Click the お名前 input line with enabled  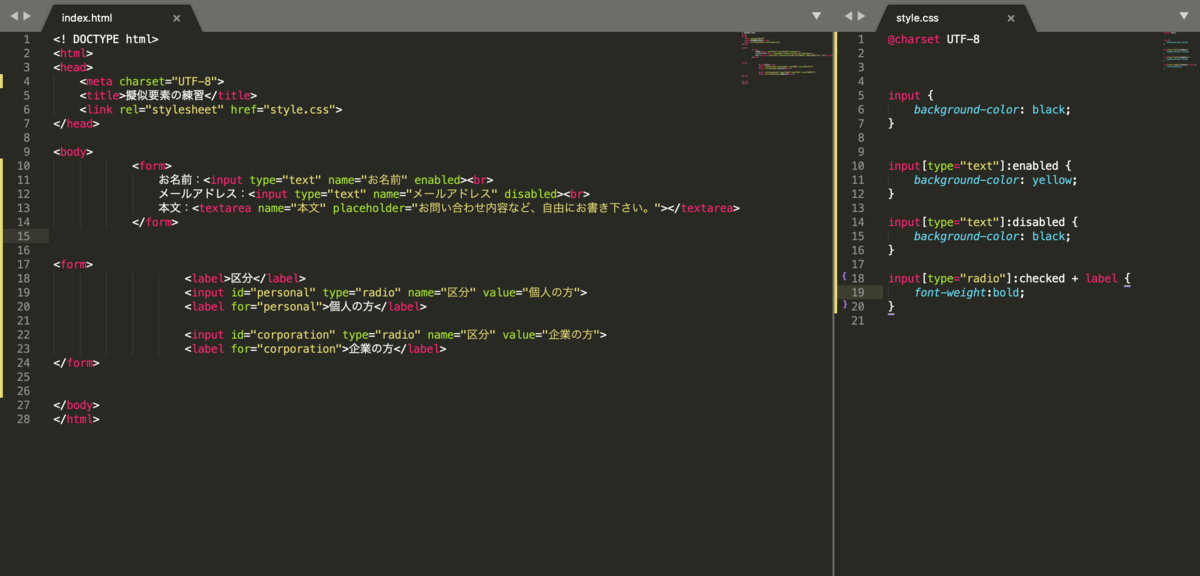click(x=326, y=180)
